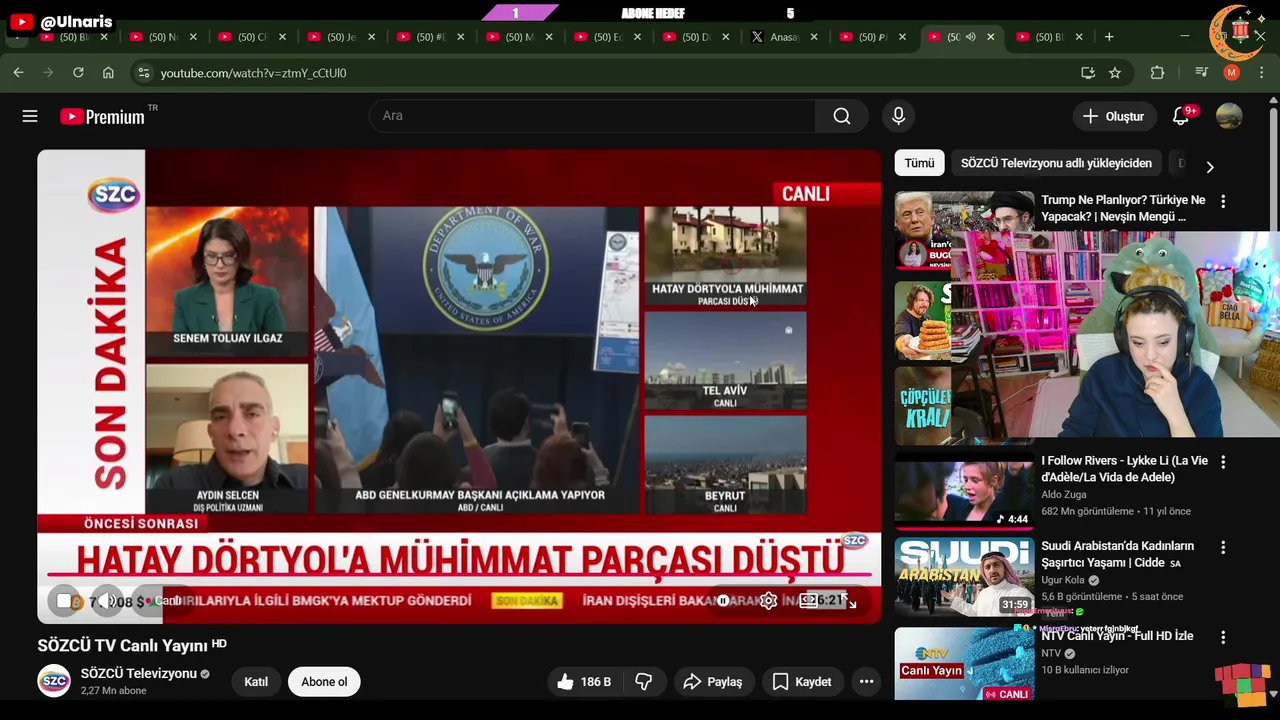Image resolution: width=1280 pixels, height=720 pixels.
Task: Dislike the SÖZCÜ TV video
Action: click(x=644, y=682)
